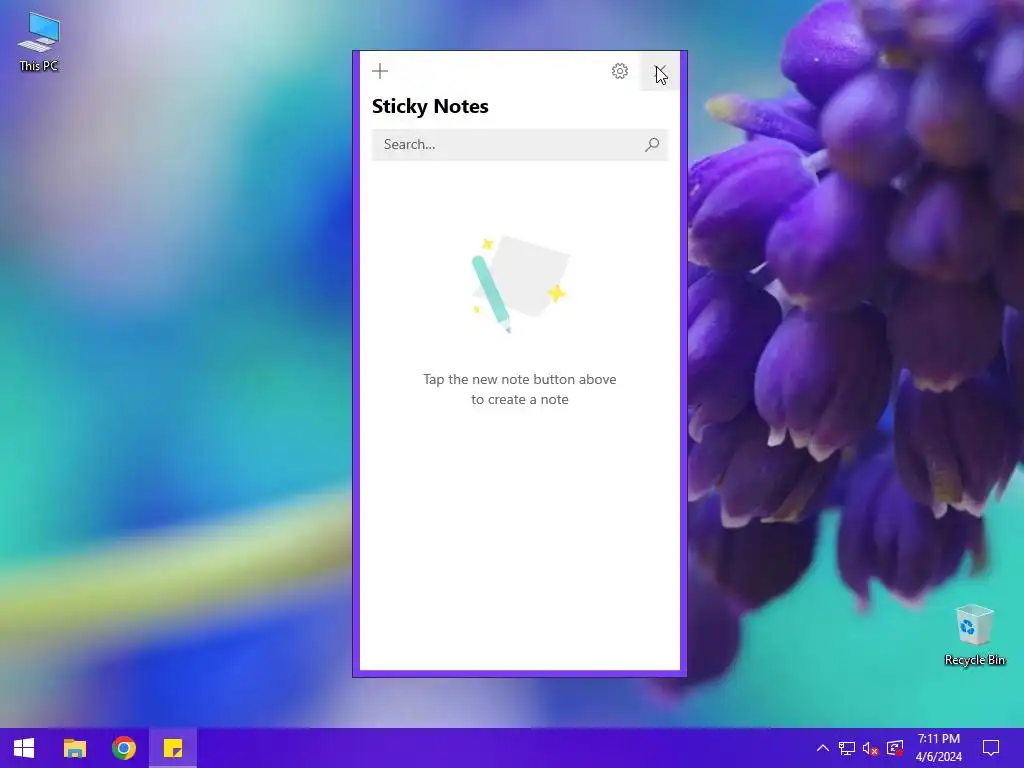Click the Sticky Notes heading
The width and height of the screenshot is (1024, 768).
point(430,106)
